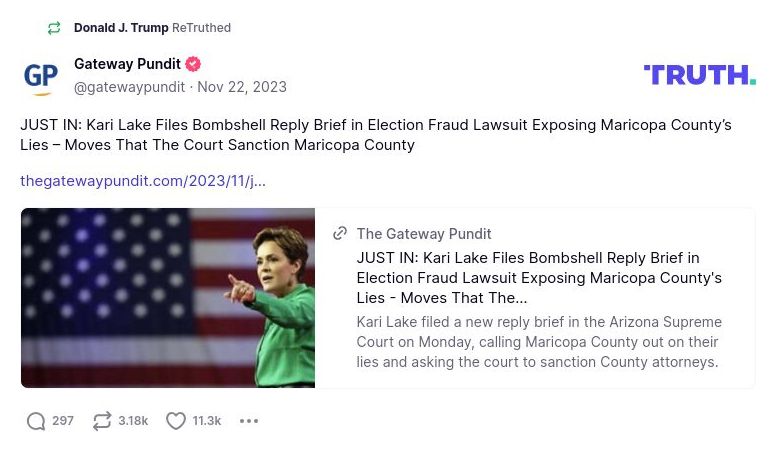Click the @gatewaypundit handle
Image resolution: width=777 pixels, height=452 pixels.
tap(130, 87)
